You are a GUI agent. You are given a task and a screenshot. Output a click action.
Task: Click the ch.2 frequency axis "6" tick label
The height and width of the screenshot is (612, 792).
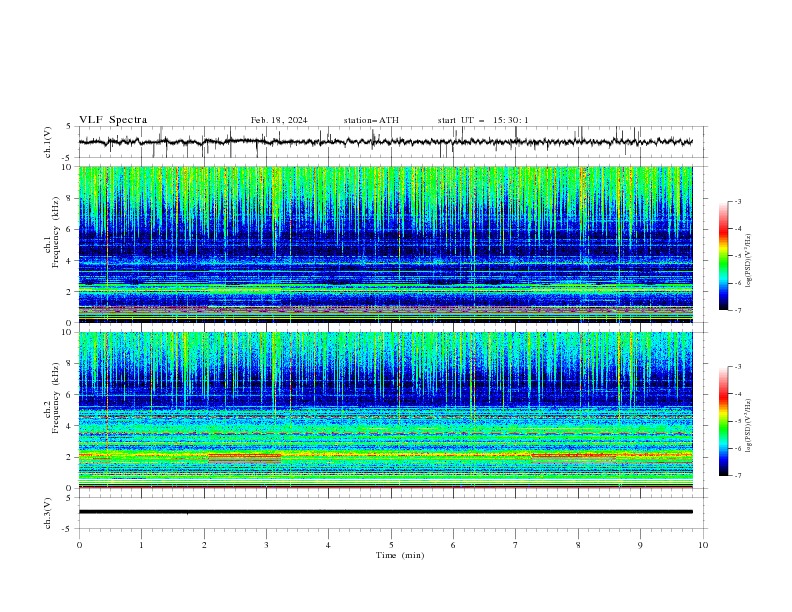coord(70,395)
